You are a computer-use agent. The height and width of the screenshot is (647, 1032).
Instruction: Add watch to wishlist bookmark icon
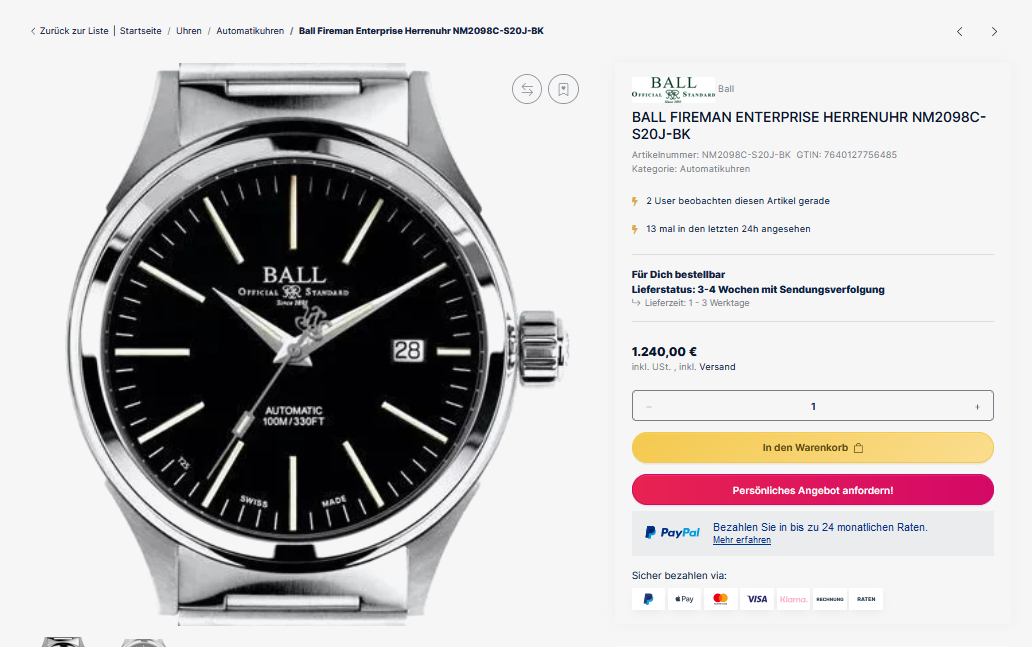point(564,89)
